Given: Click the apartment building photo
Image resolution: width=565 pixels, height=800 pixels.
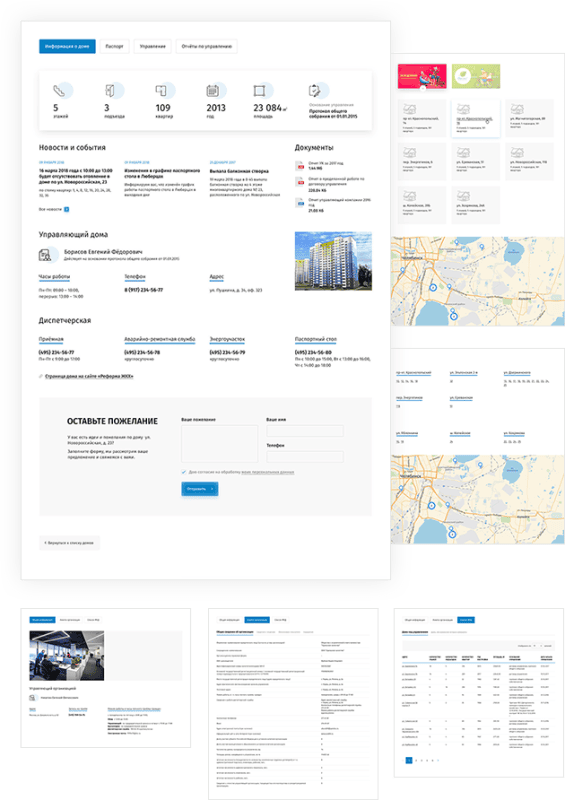Looking at the screenshot, I should (x=333, y=261).
